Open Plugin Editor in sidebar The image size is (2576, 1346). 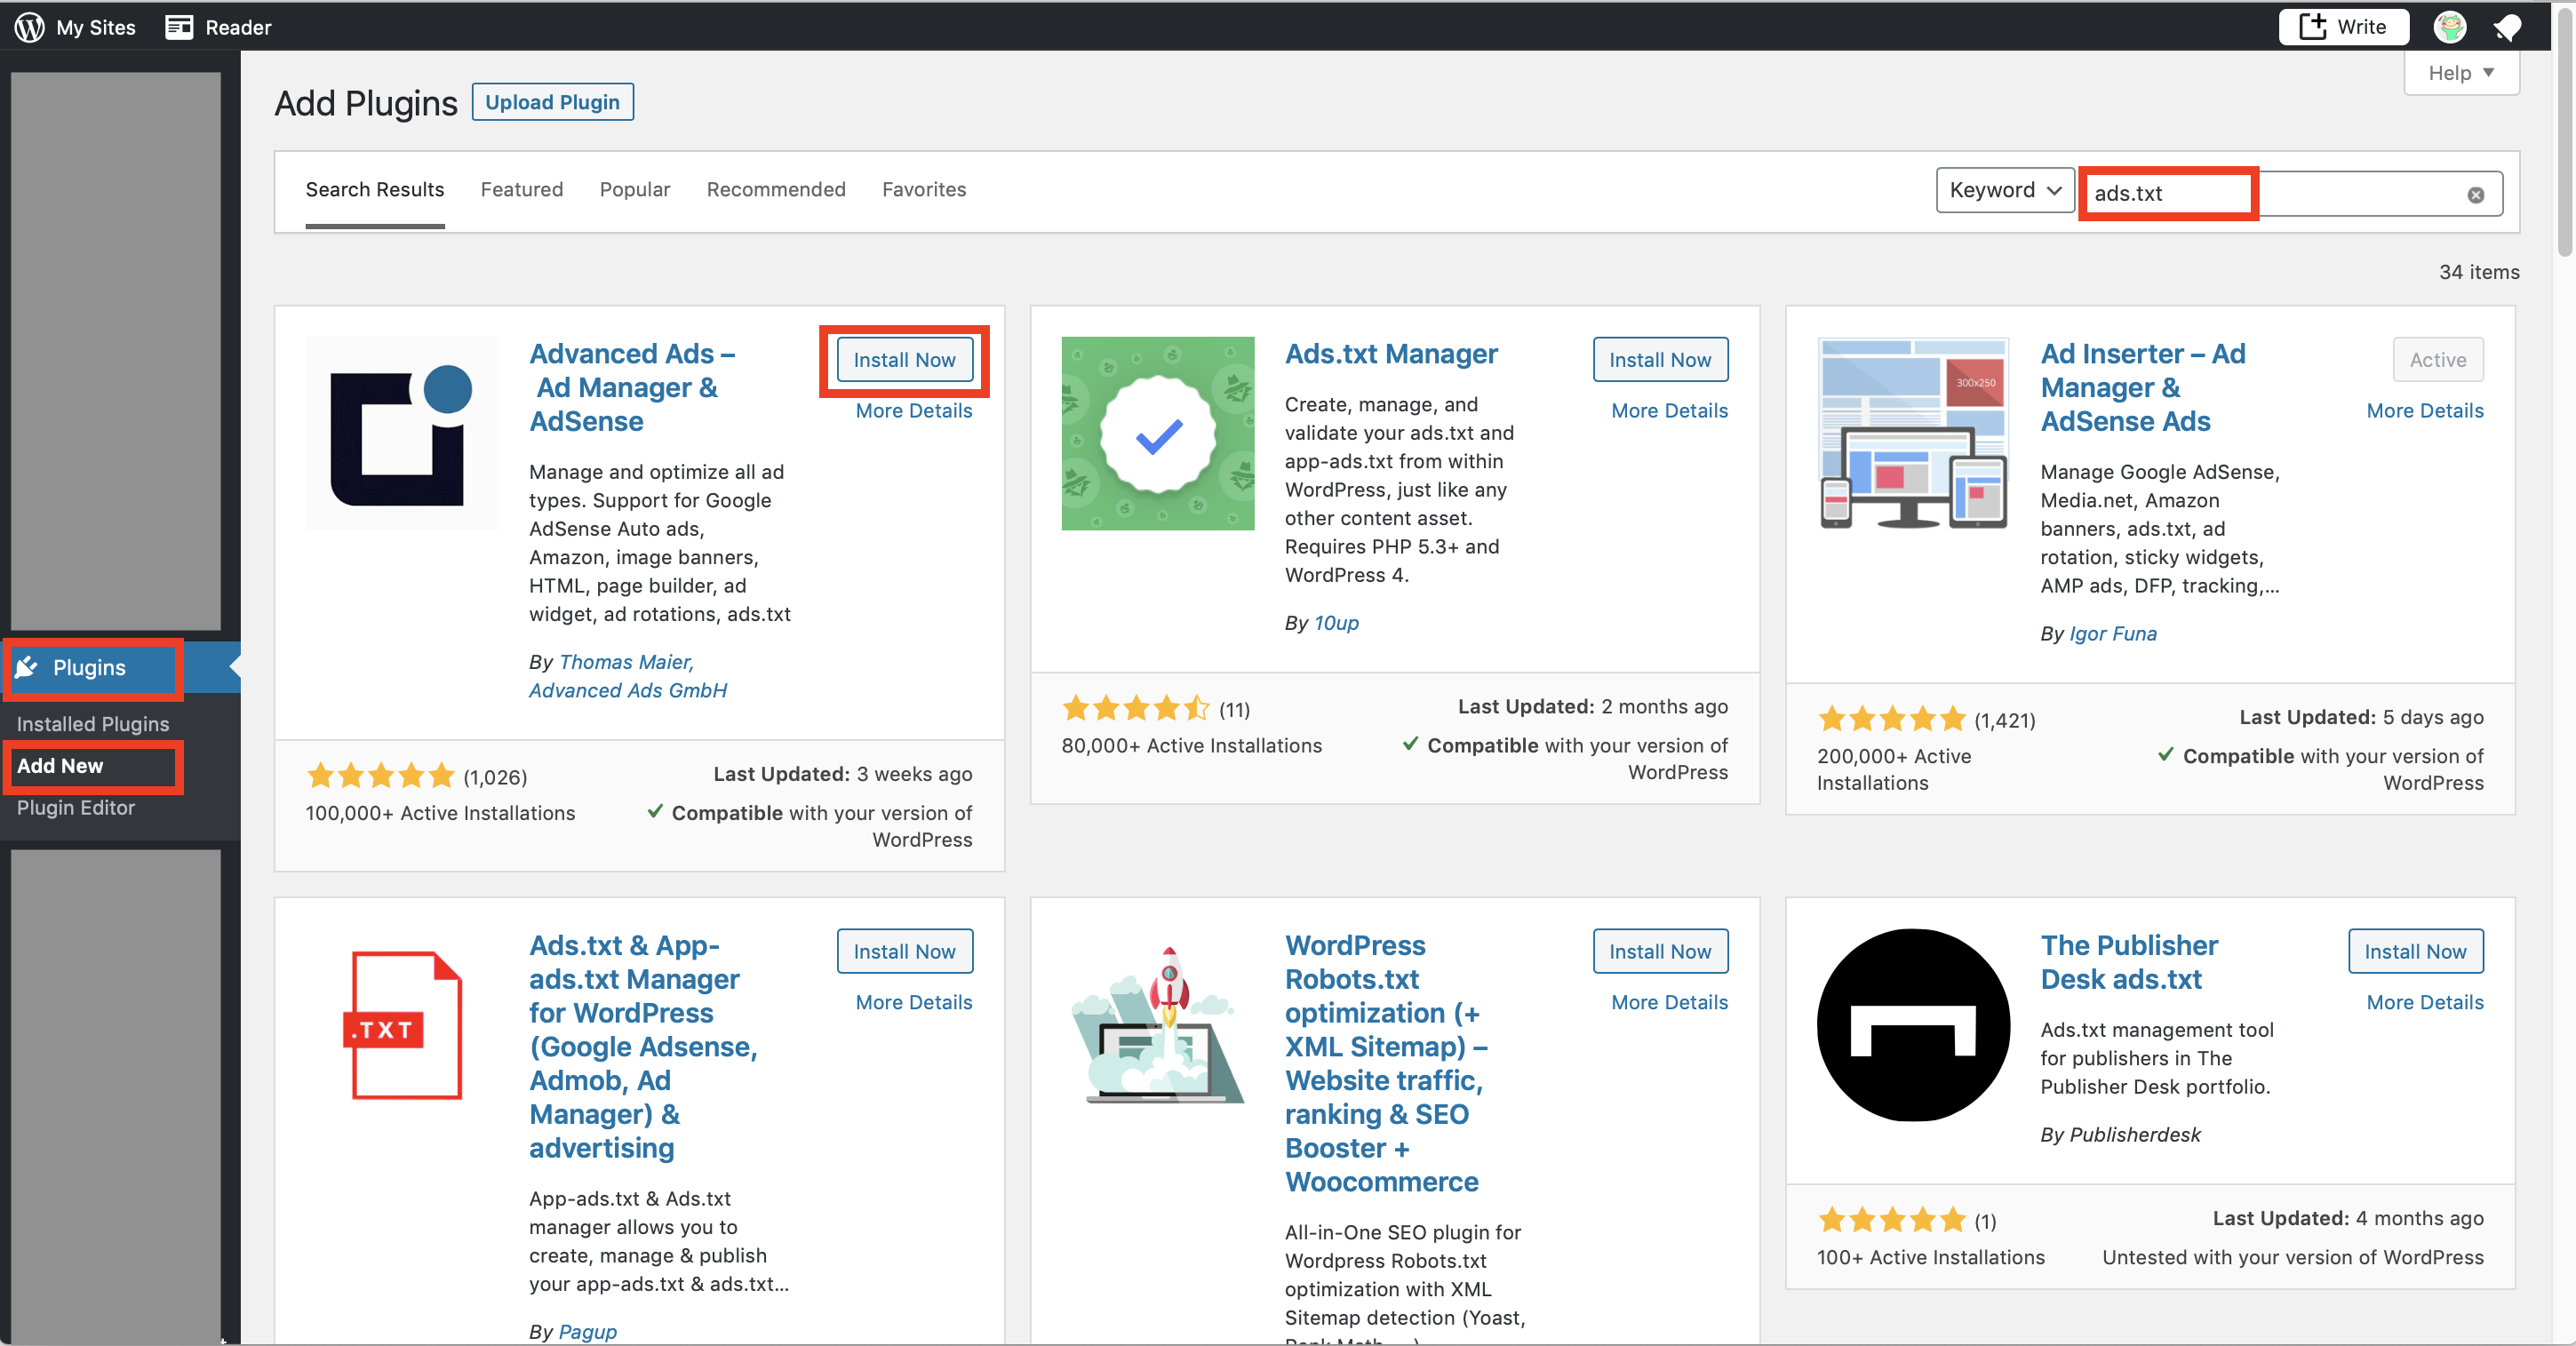coord(76,808)
